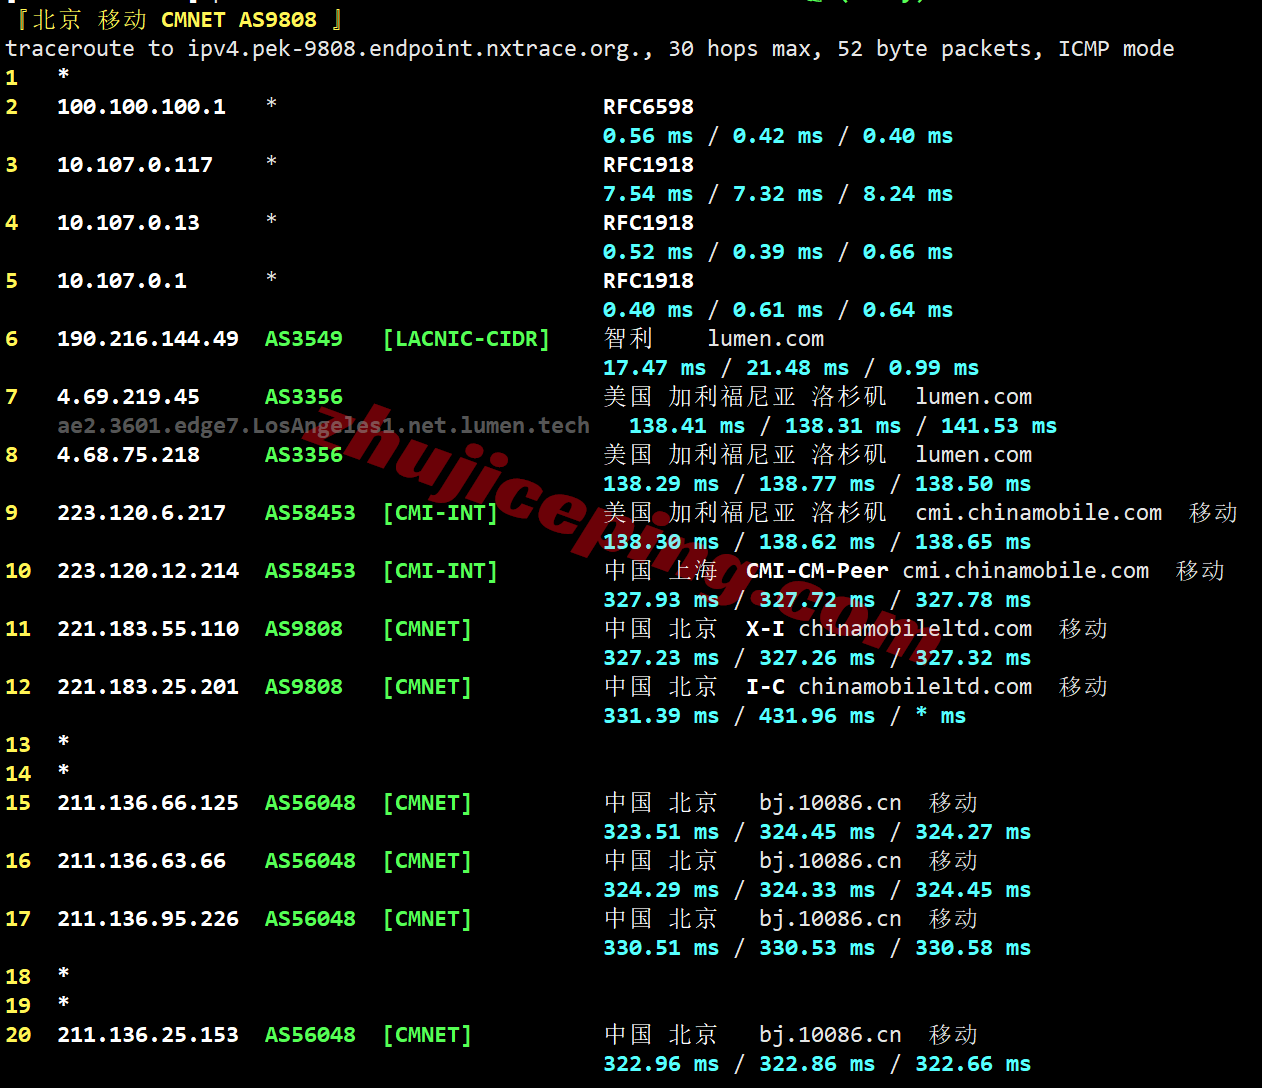Click the latency value 17.47 ms

655,368
